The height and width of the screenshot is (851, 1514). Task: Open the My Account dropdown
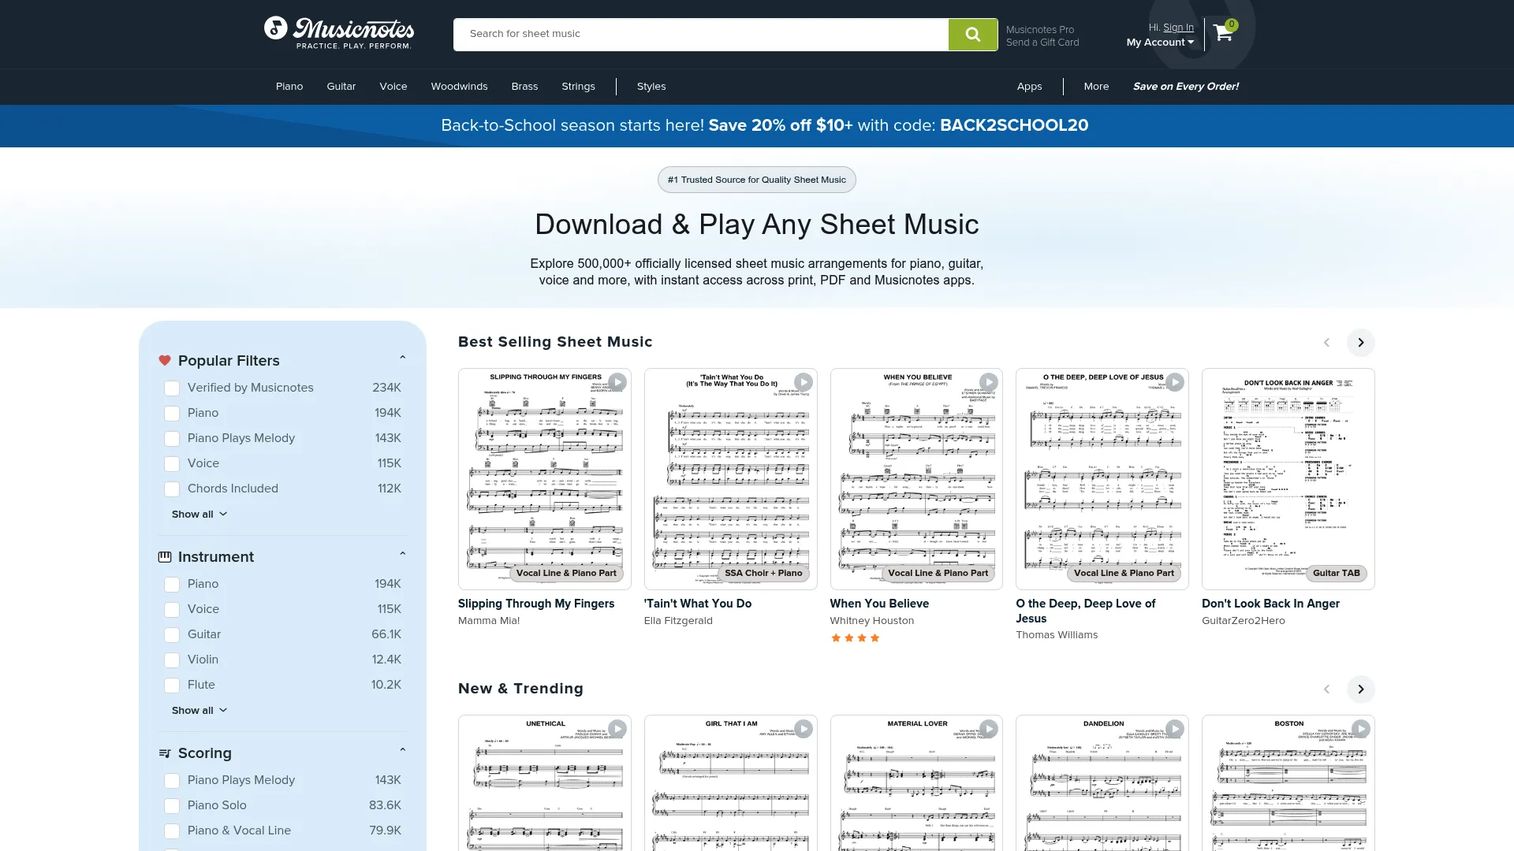pyautogui.click(x=1160, y=42)
